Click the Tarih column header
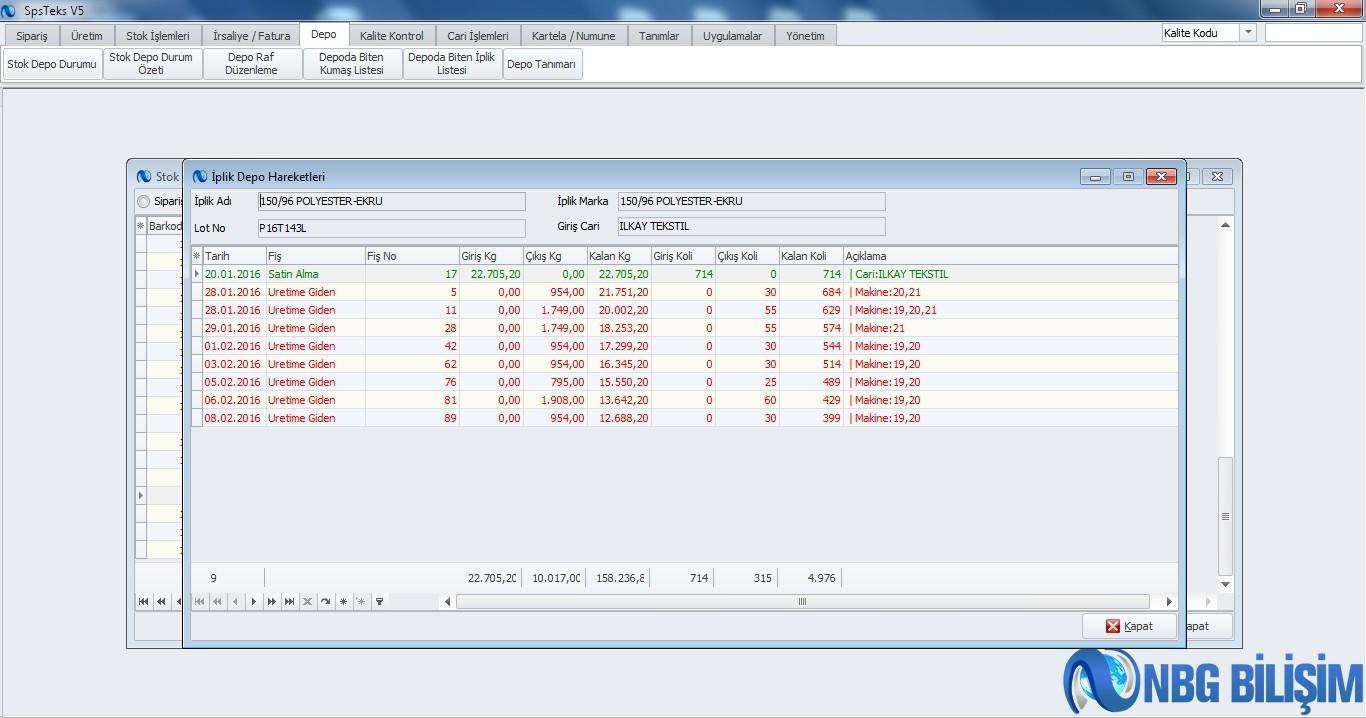 coord(234,256)
